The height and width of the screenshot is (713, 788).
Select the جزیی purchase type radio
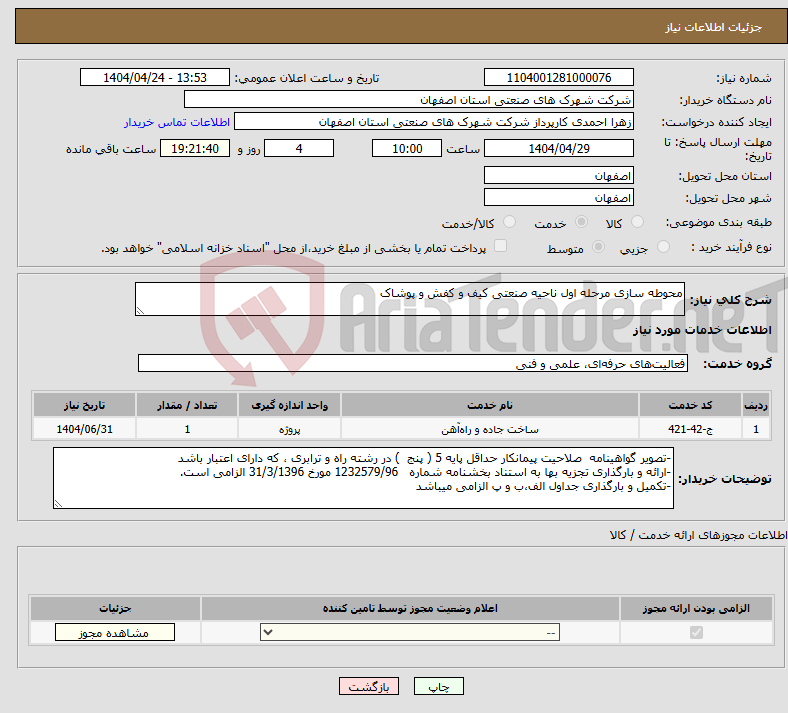(x=663, y=246)
